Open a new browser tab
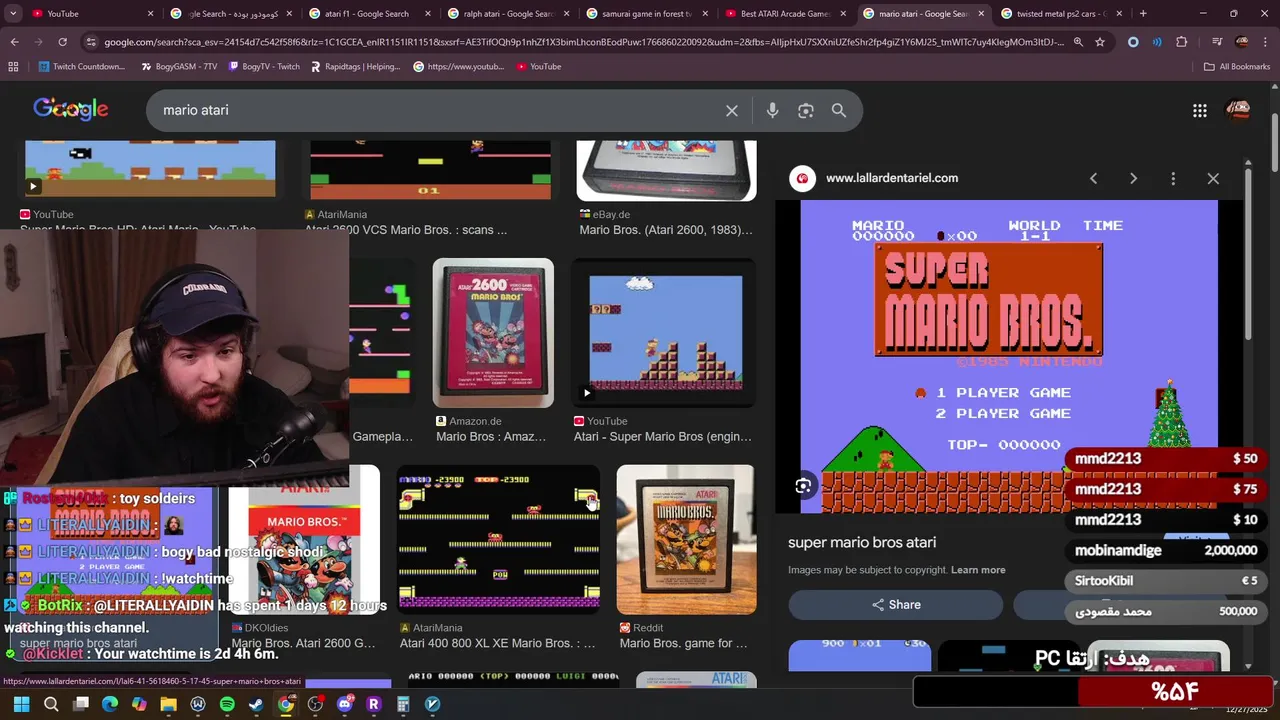The image size is (1280, 720). [1143, 14]
